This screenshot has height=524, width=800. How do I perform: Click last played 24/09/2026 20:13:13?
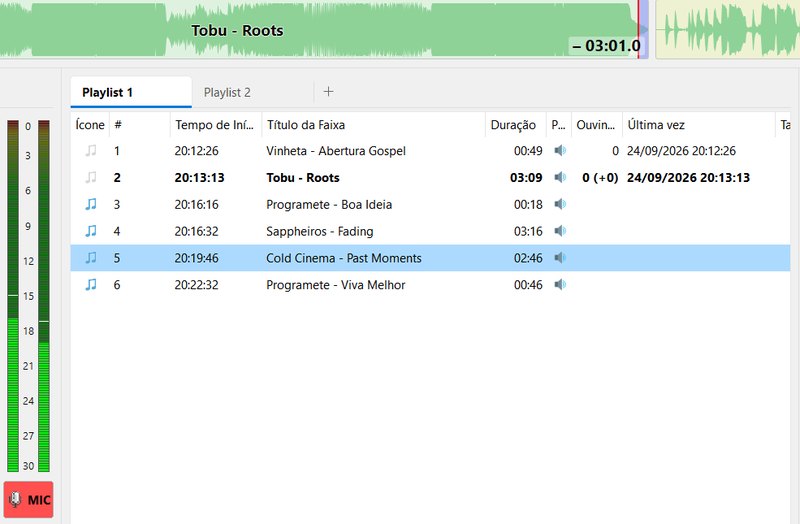pos(688,178)
